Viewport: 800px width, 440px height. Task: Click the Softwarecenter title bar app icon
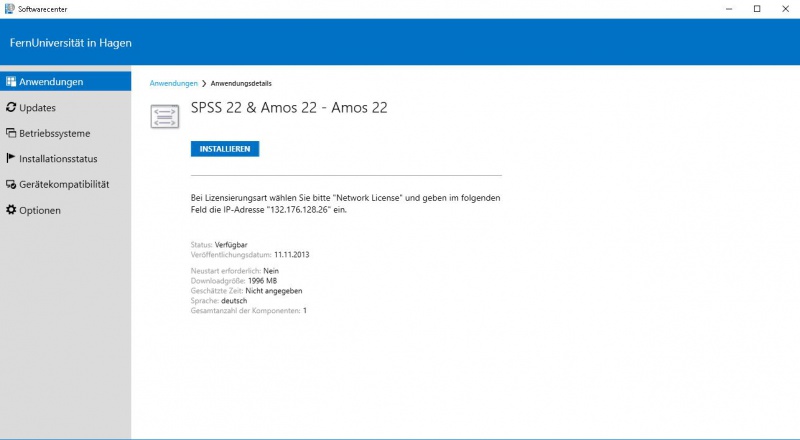click(x=9, y=9)
